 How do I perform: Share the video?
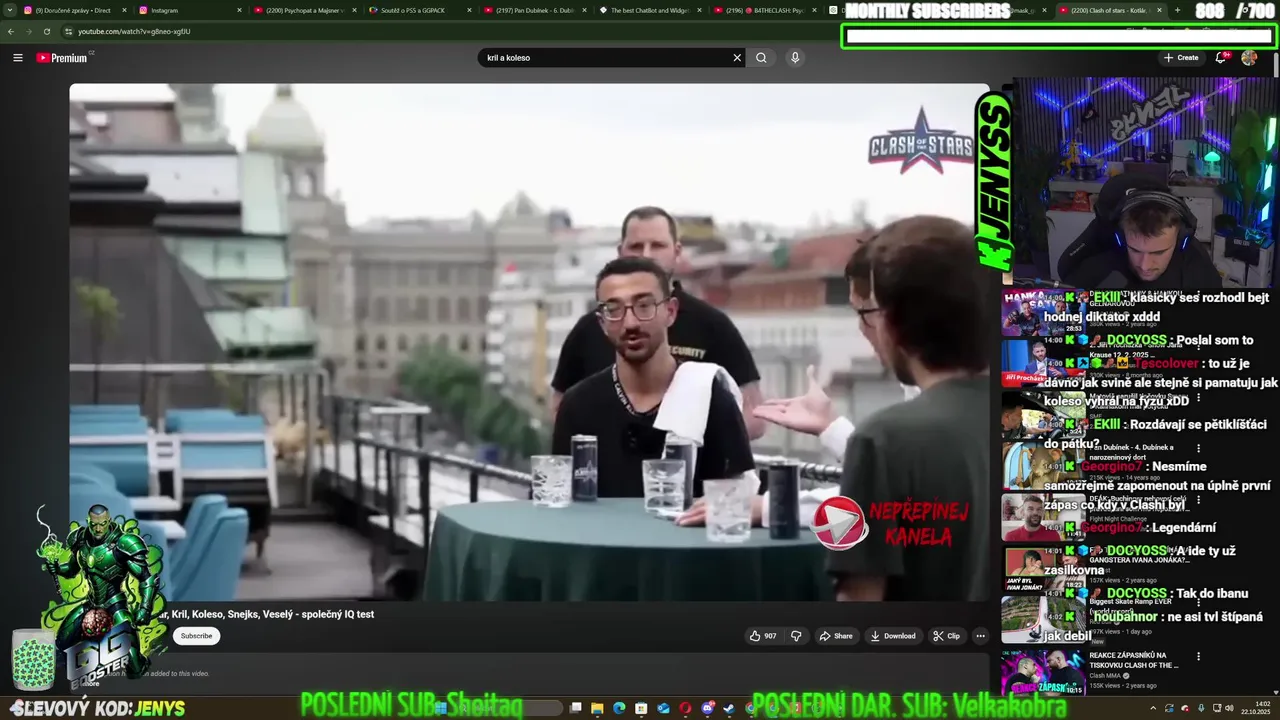(836, 636)
